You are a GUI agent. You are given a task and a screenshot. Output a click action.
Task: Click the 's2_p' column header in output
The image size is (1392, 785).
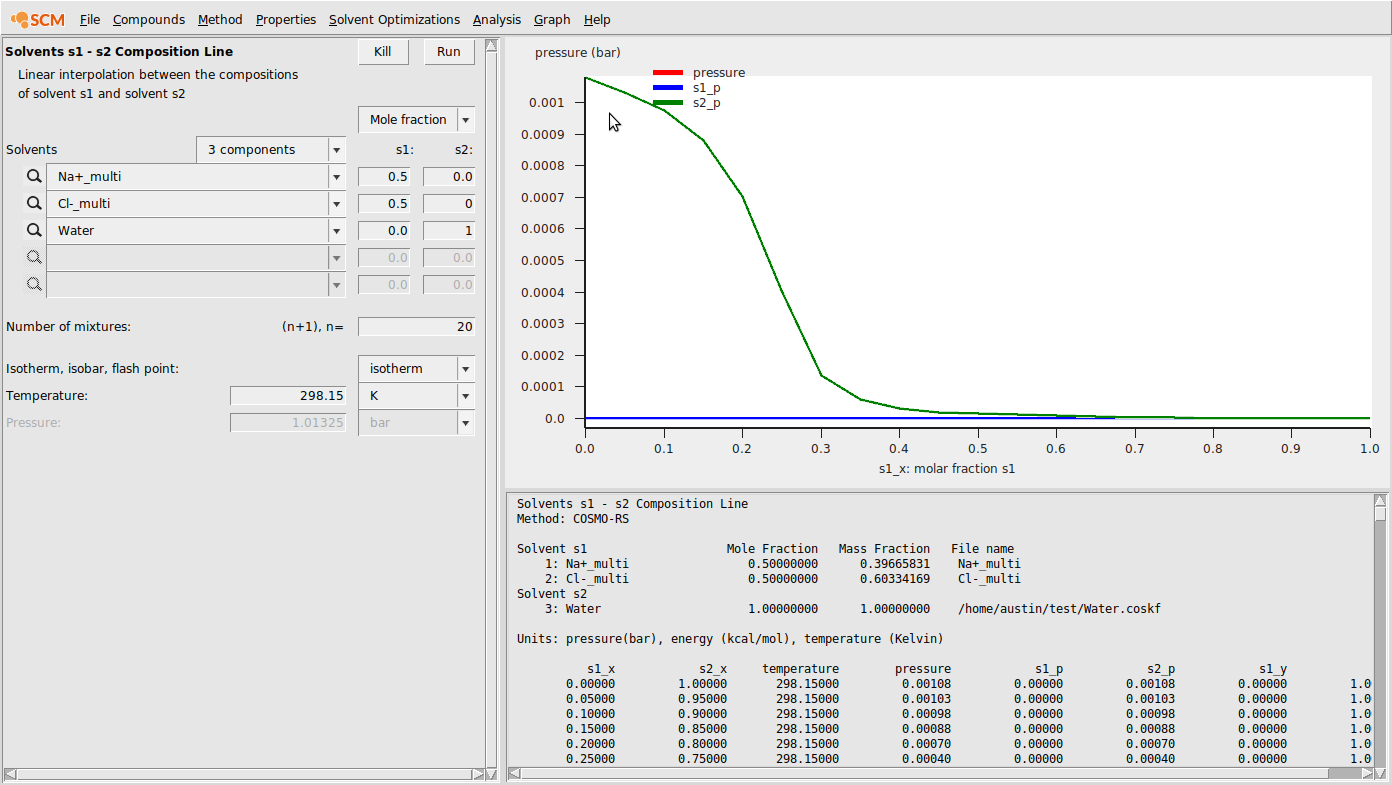click(x=1161, y=669)
